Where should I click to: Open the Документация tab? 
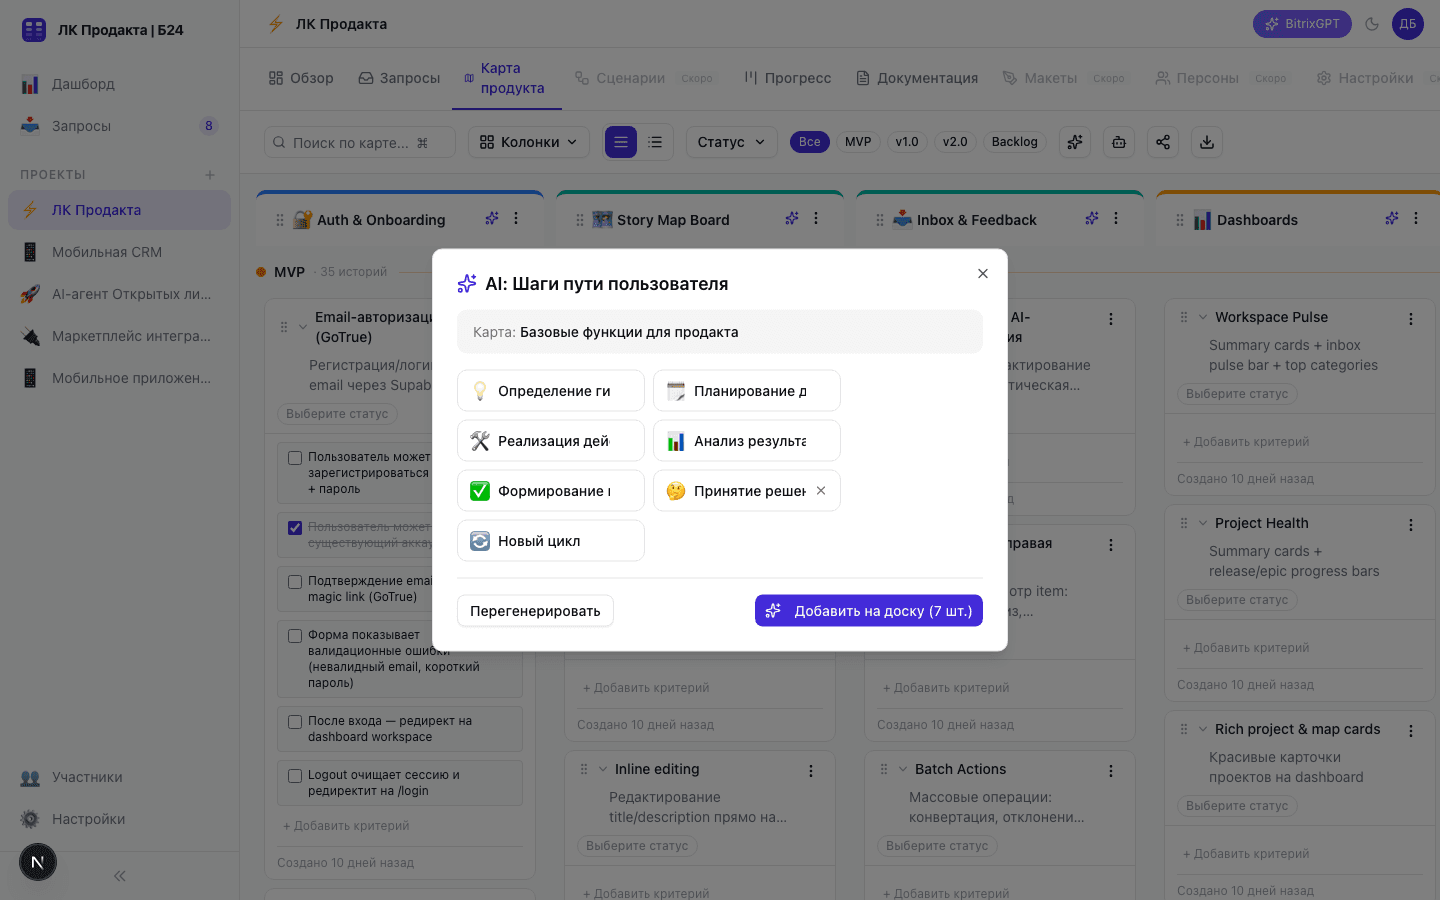[916, 77]
